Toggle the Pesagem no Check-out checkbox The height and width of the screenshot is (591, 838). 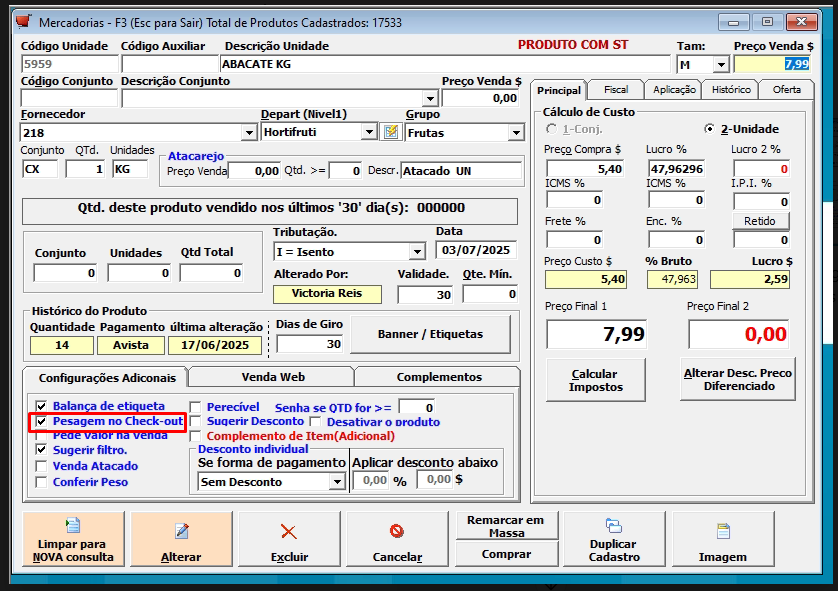coord(41,422)
